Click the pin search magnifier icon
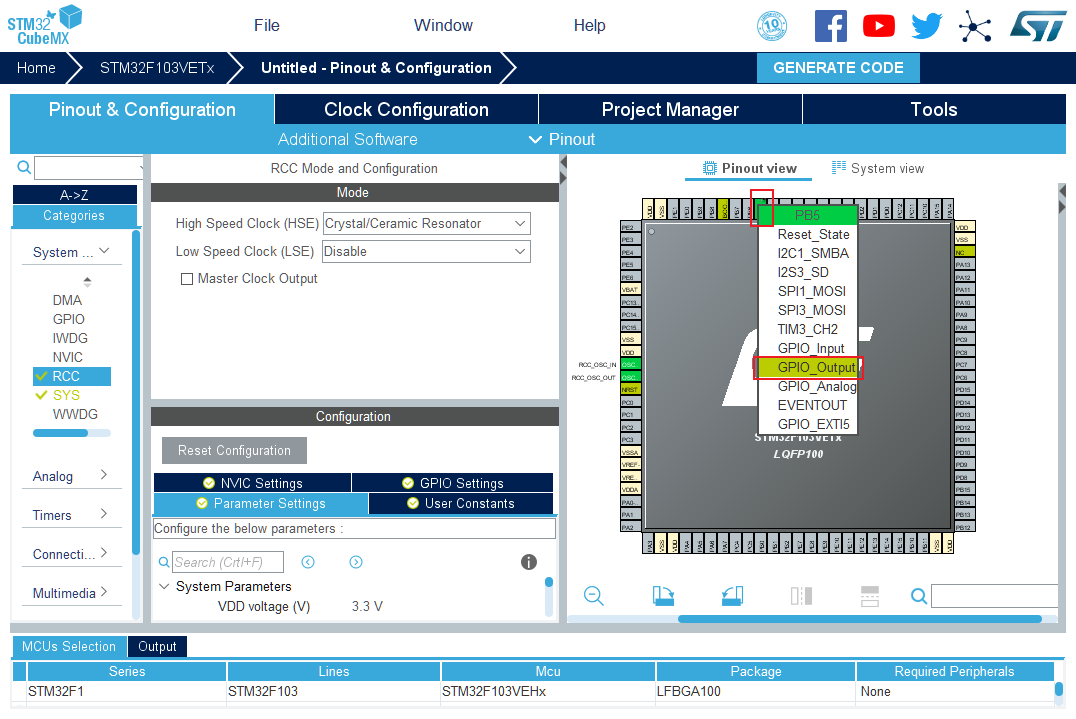The image size is (1076, 719). tap(919, 596)
